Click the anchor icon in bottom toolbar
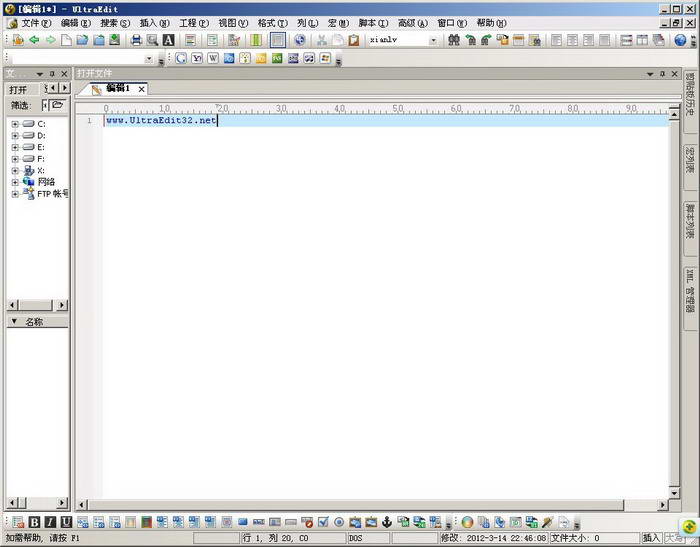The width and height of the screenshot is (700, 547). click(387, 522)
